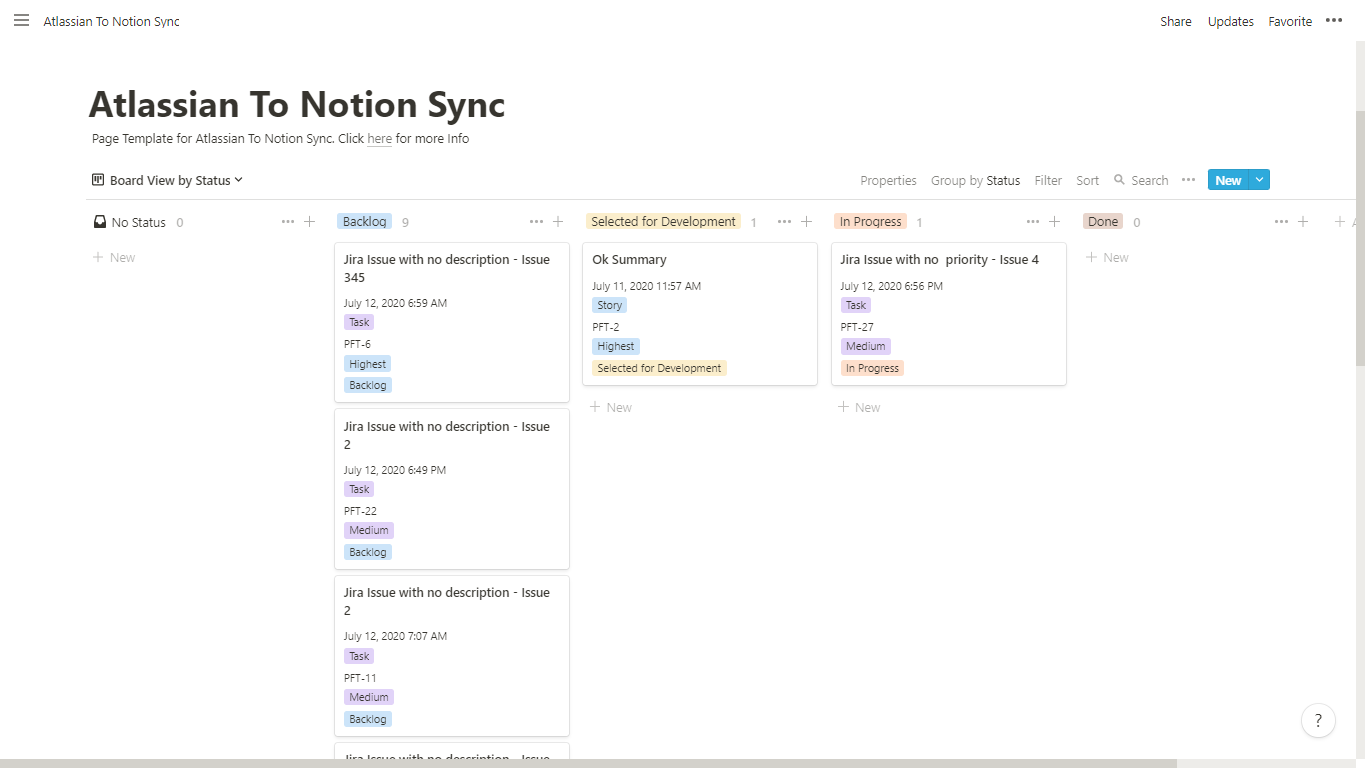Click + New under Done column
1366x768 pixels.
tap(1107, 257)
